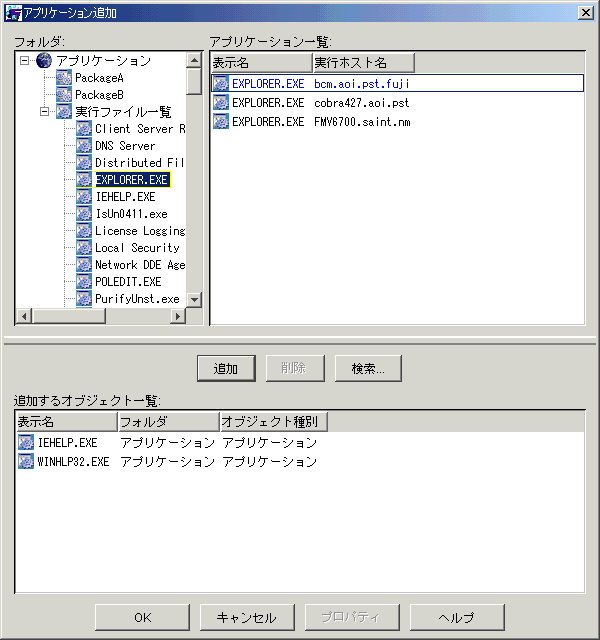
Task: Click the IEHELP.EXE icon in the tree
Action: tap(84, 197)
